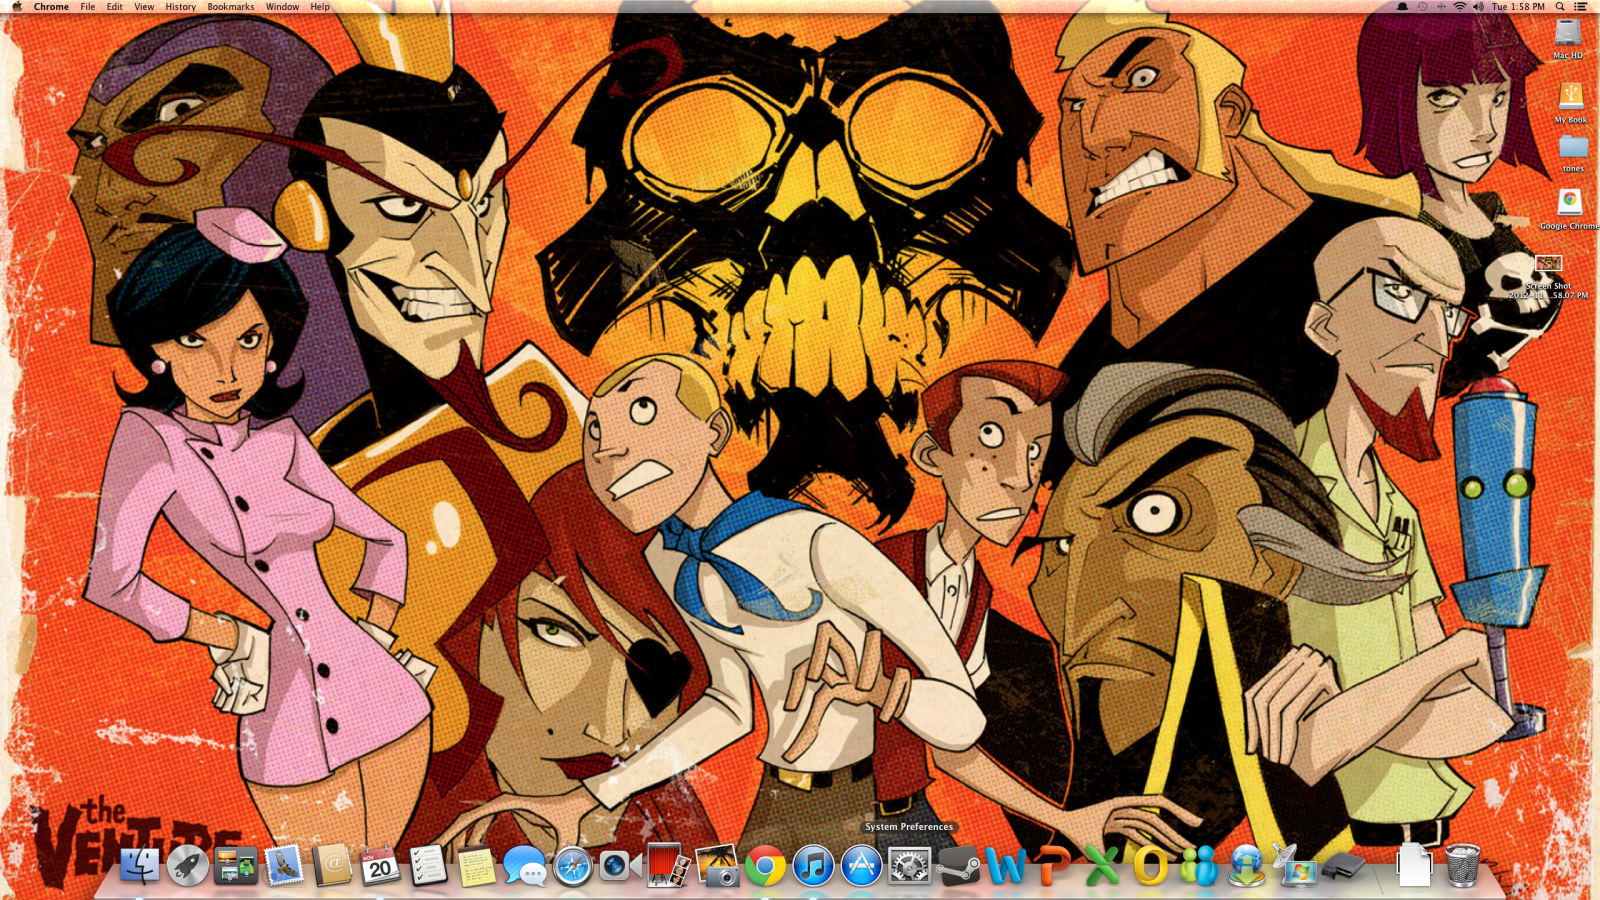Open the App Store icon

[x=861, y=866]
